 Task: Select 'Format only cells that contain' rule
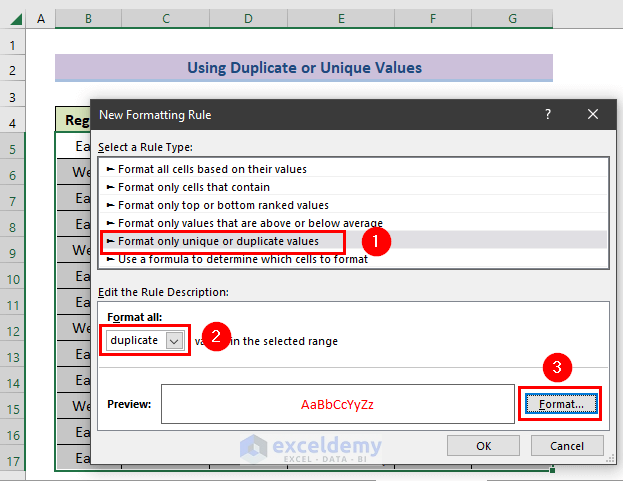(x=353, y=187)
